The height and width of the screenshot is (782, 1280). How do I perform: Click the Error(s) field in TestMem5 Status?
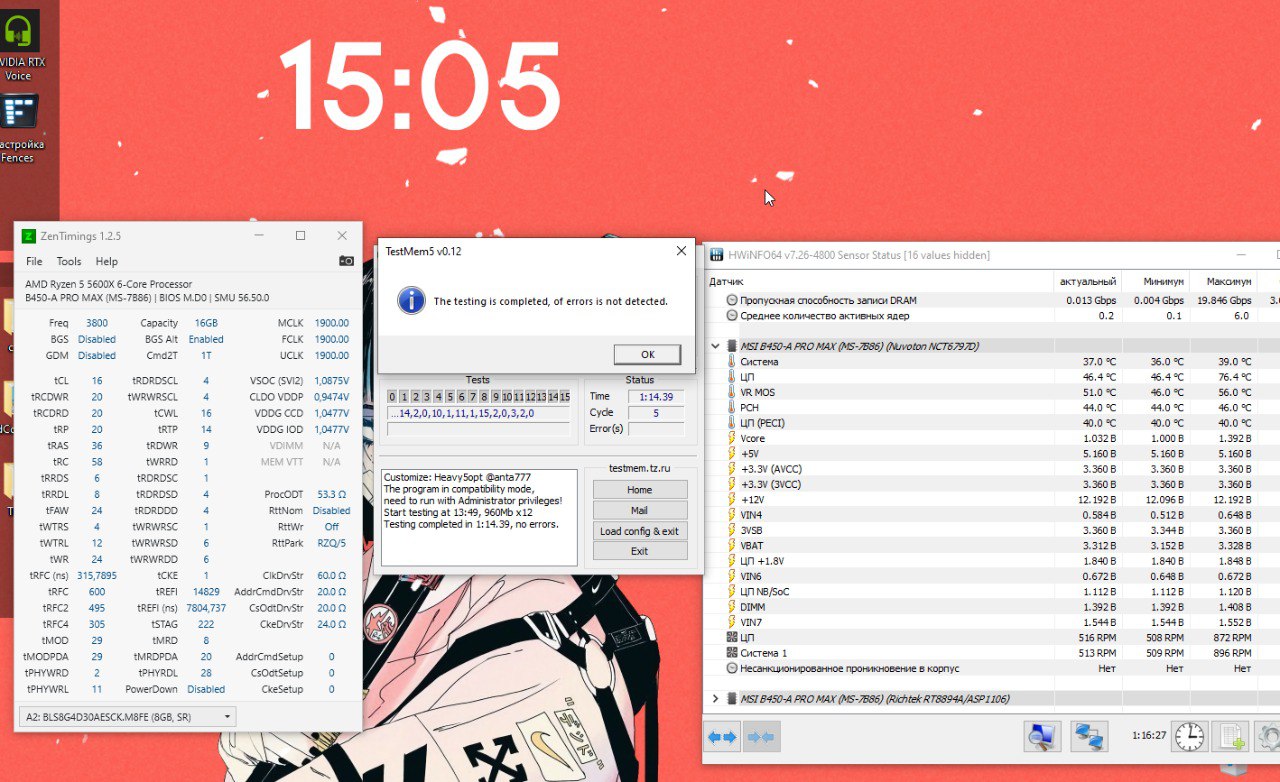(x=656, y=429)
